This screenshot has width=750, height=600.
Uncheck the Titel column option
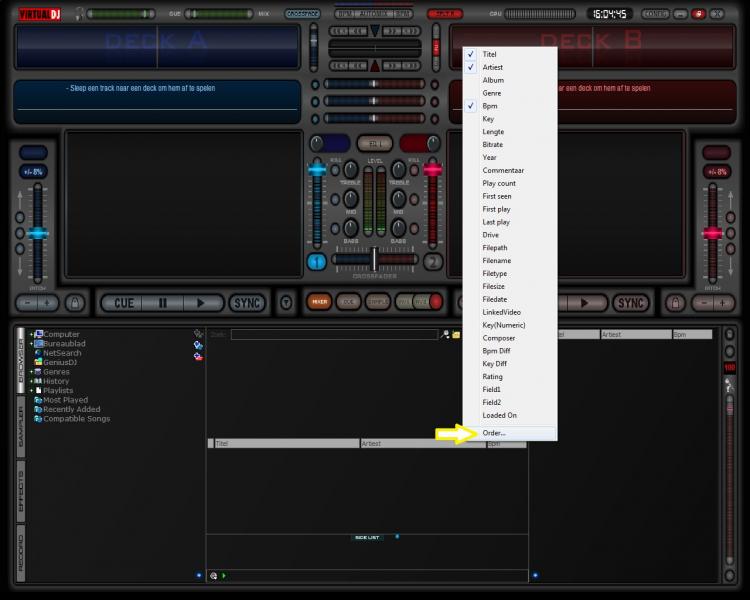point(509,54)
